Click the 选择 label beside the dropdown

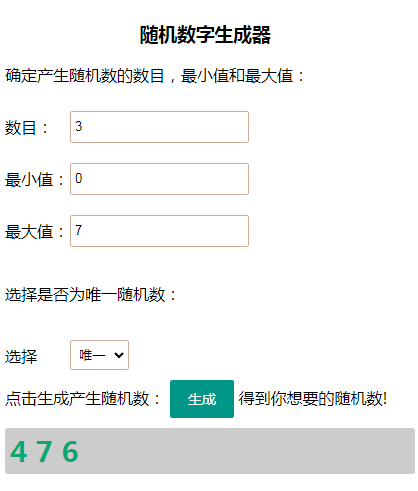pos(21,356)
